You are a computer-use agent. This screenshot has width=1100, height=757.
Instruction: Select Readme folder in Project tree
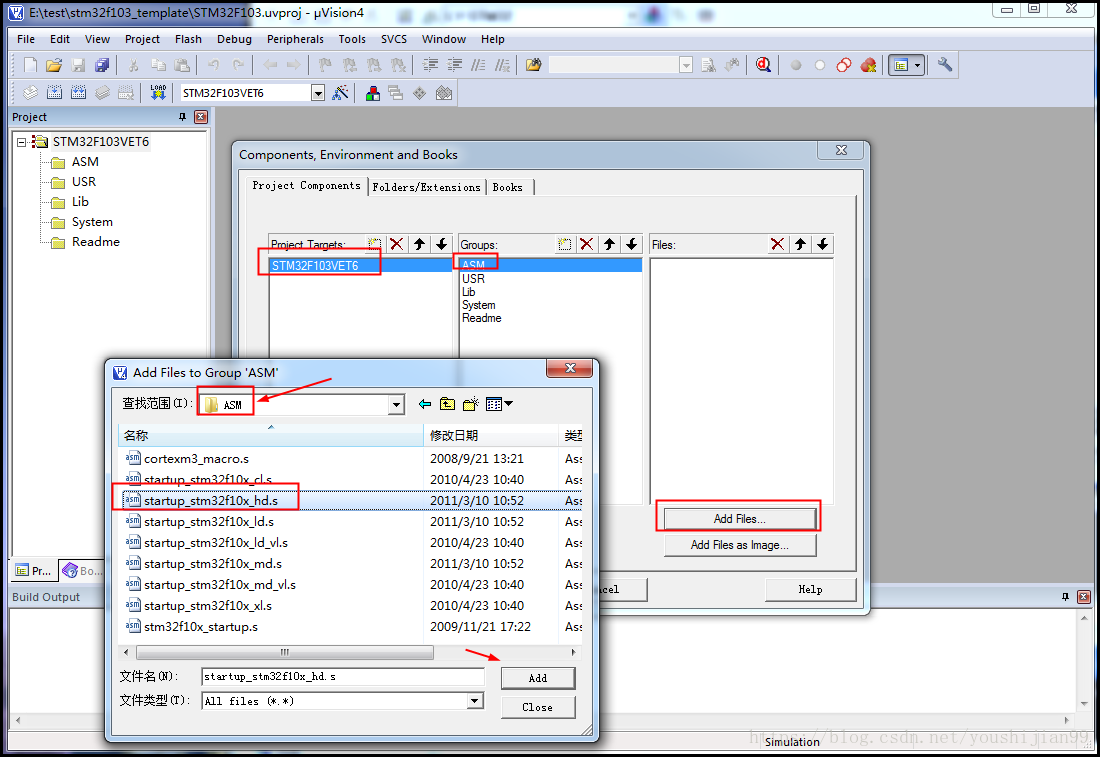95,242
